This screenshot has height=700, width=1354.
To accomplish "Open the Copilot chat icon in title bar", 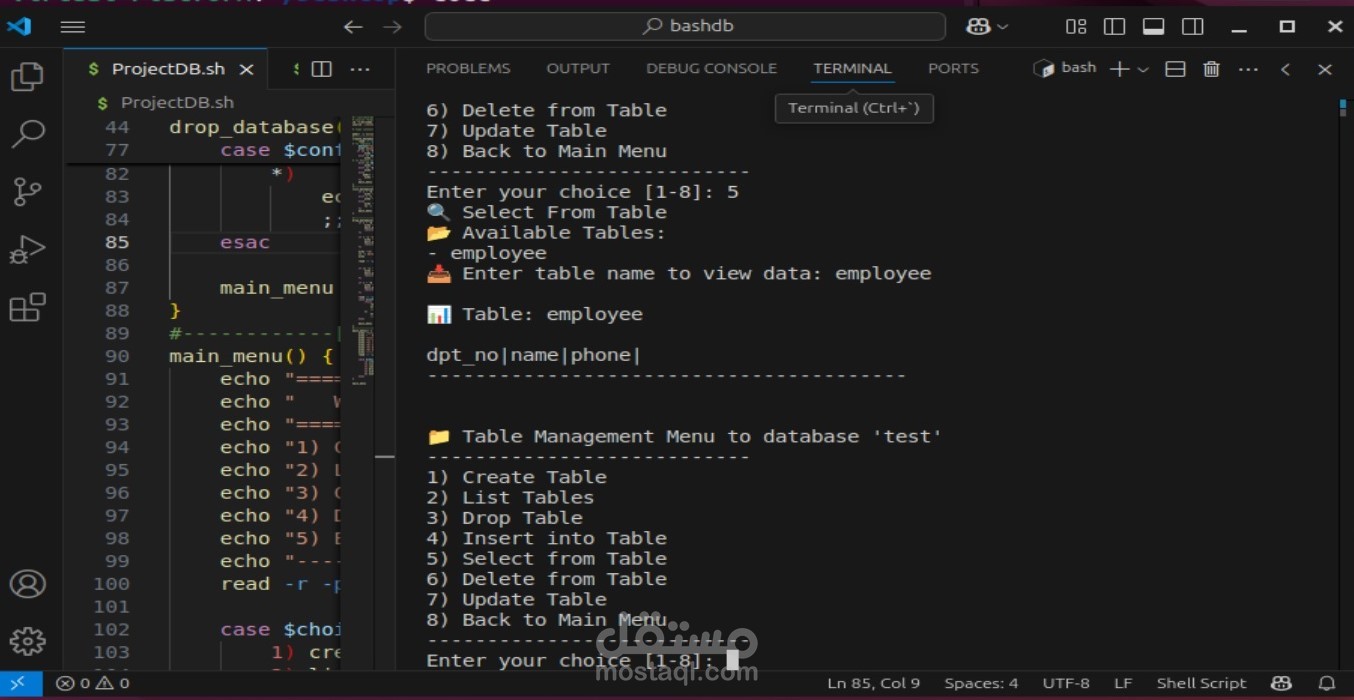I will 978,27.
